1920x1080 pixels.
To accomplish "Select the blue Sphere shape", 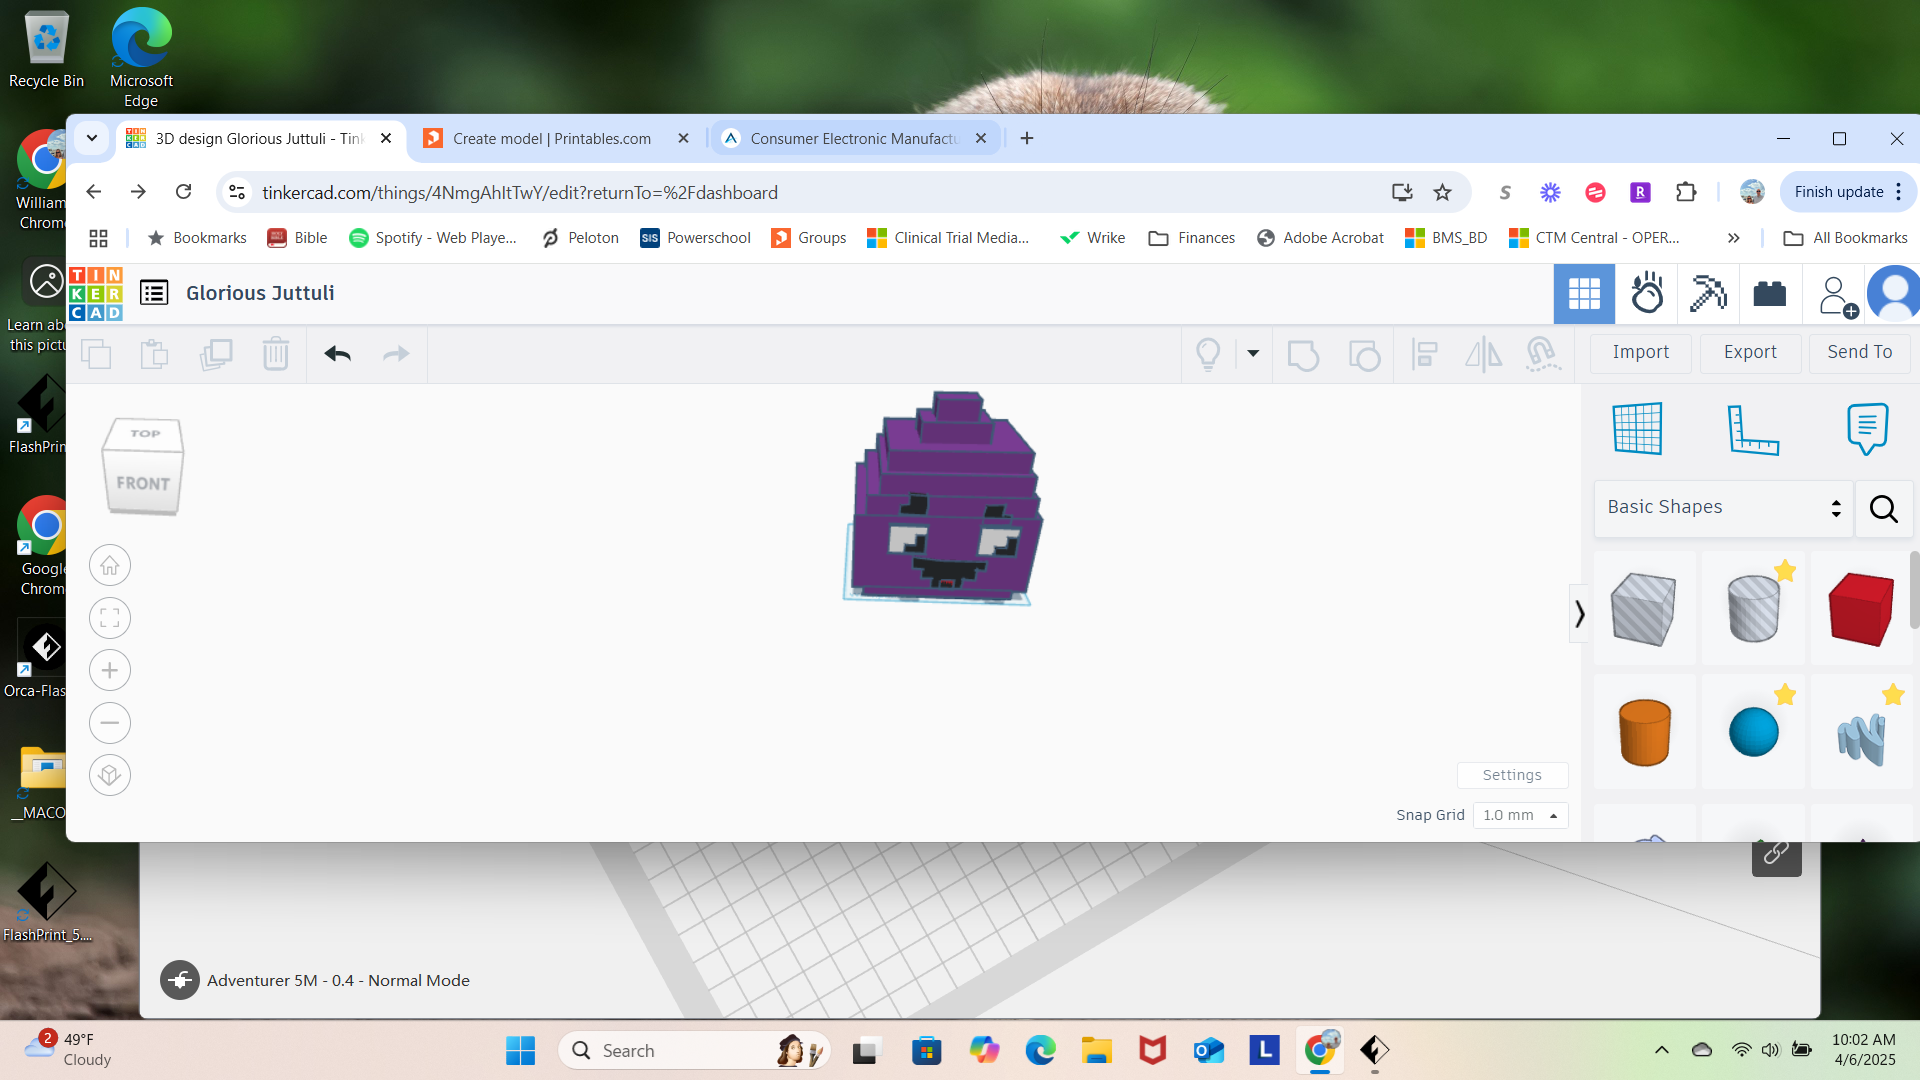I will pyautogui.click(x=1754, y=732).
